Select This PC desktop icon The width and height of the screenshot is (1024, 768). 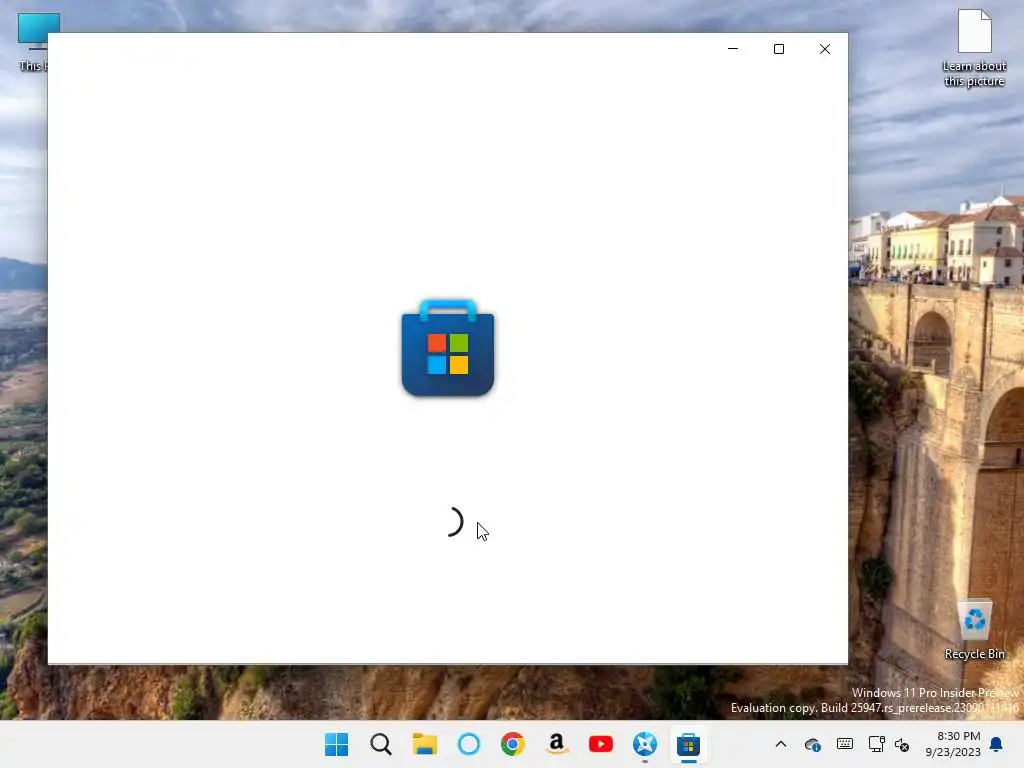[31, 42]
